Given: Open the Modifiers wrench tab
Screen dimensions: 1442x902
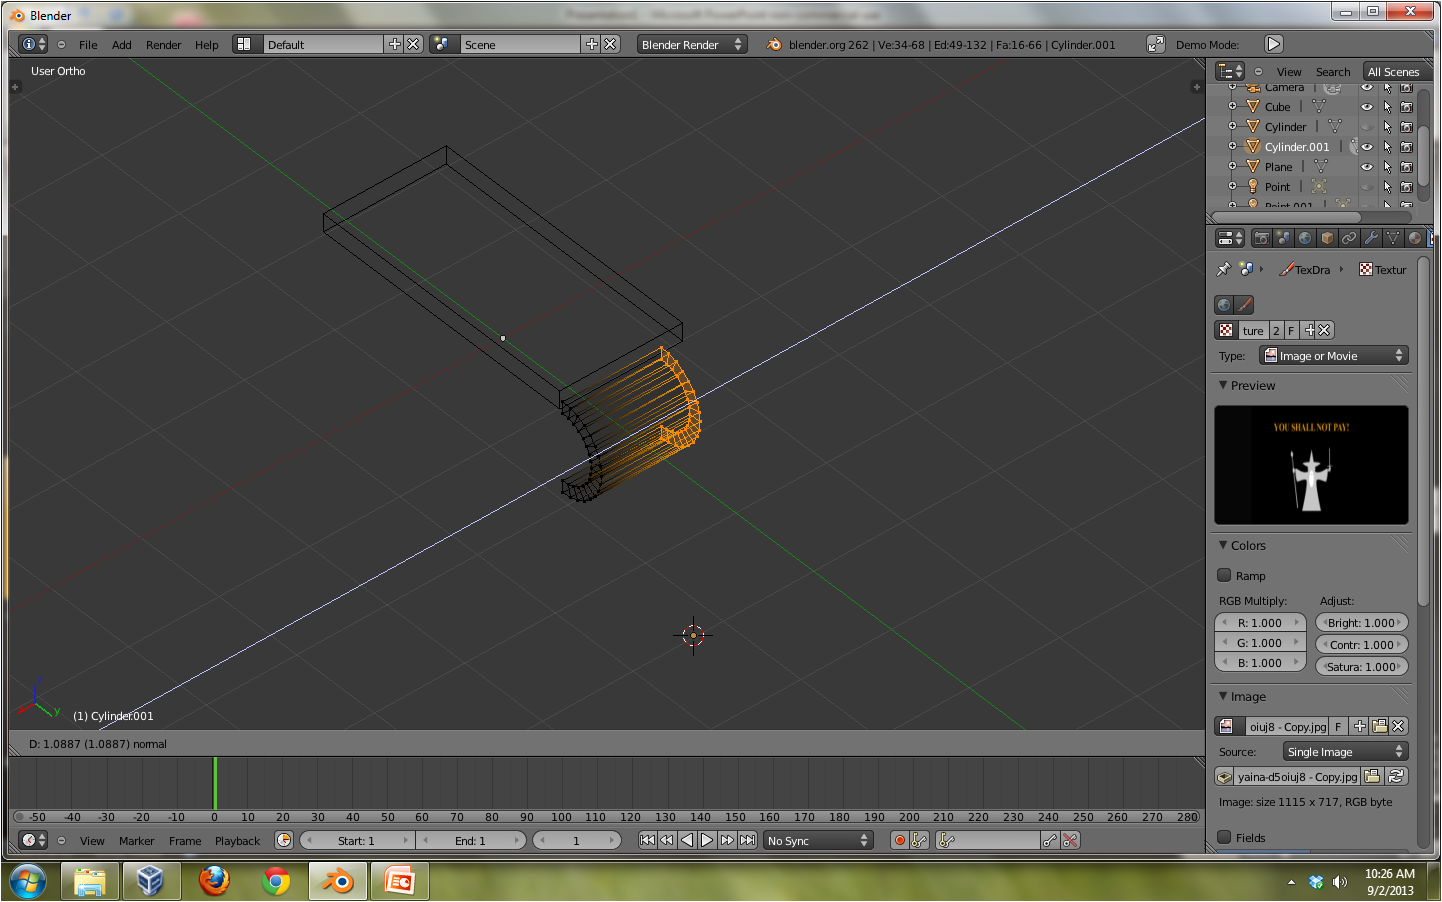Looking at the screenshot, I should tap(1371, 238).
